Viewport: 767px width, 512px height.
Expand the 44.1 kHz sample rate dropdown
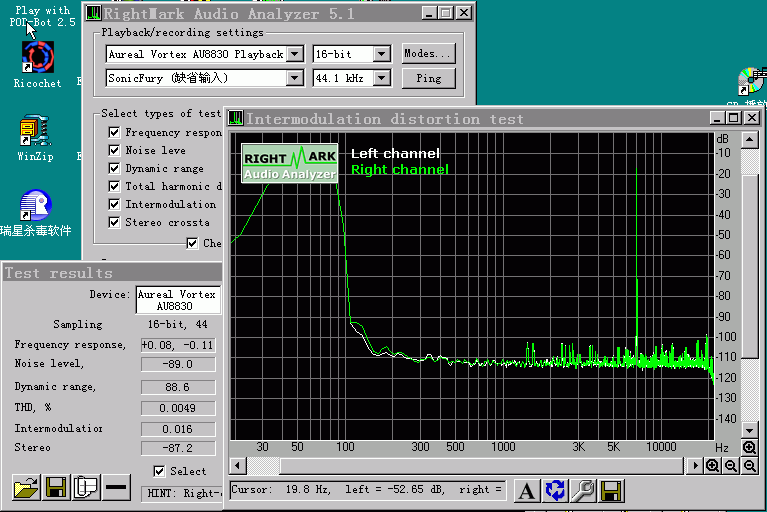click(x=382, y=78)
